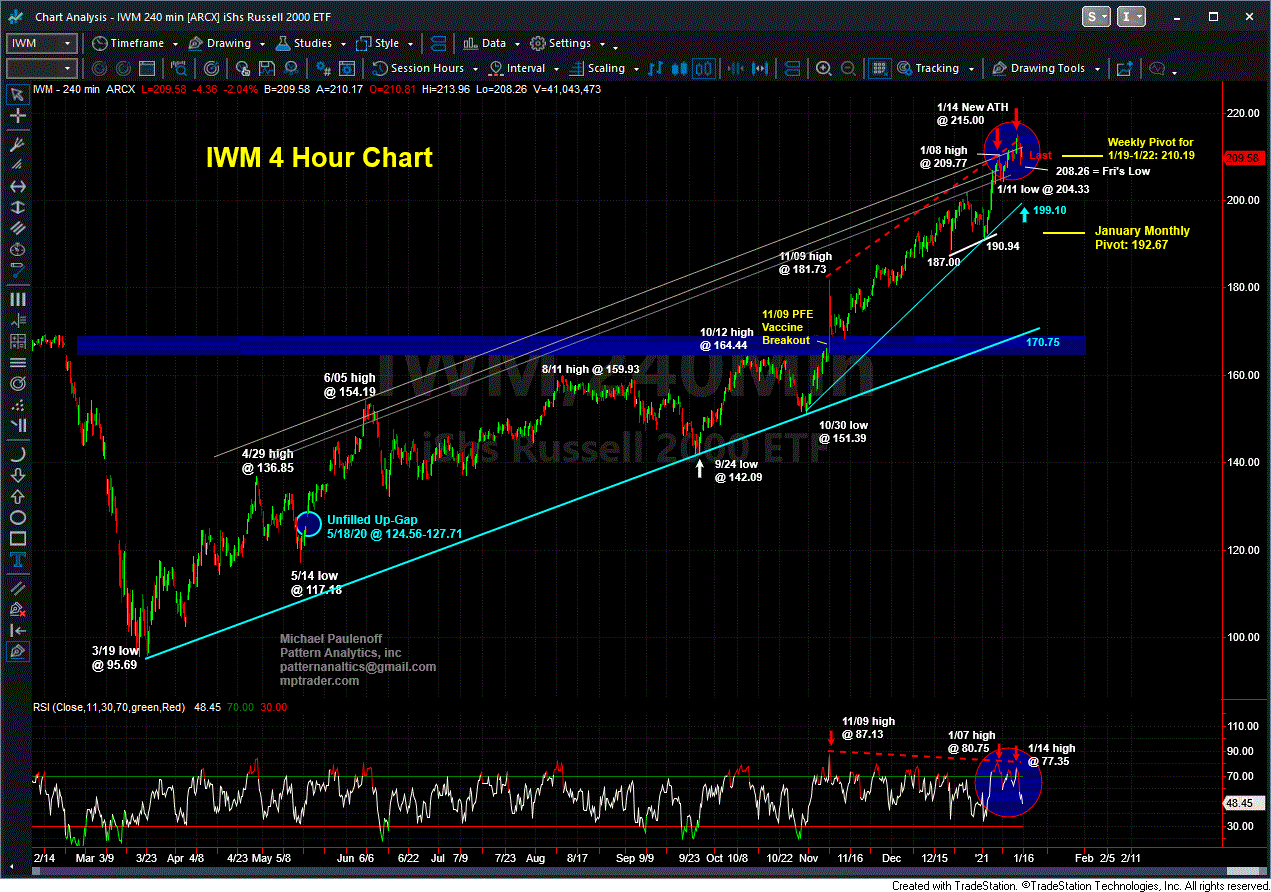Viewport: 1271px width, 892px height.
Task: Pick the horizontal double-arrow measure tool
Action: pos(18,185)
